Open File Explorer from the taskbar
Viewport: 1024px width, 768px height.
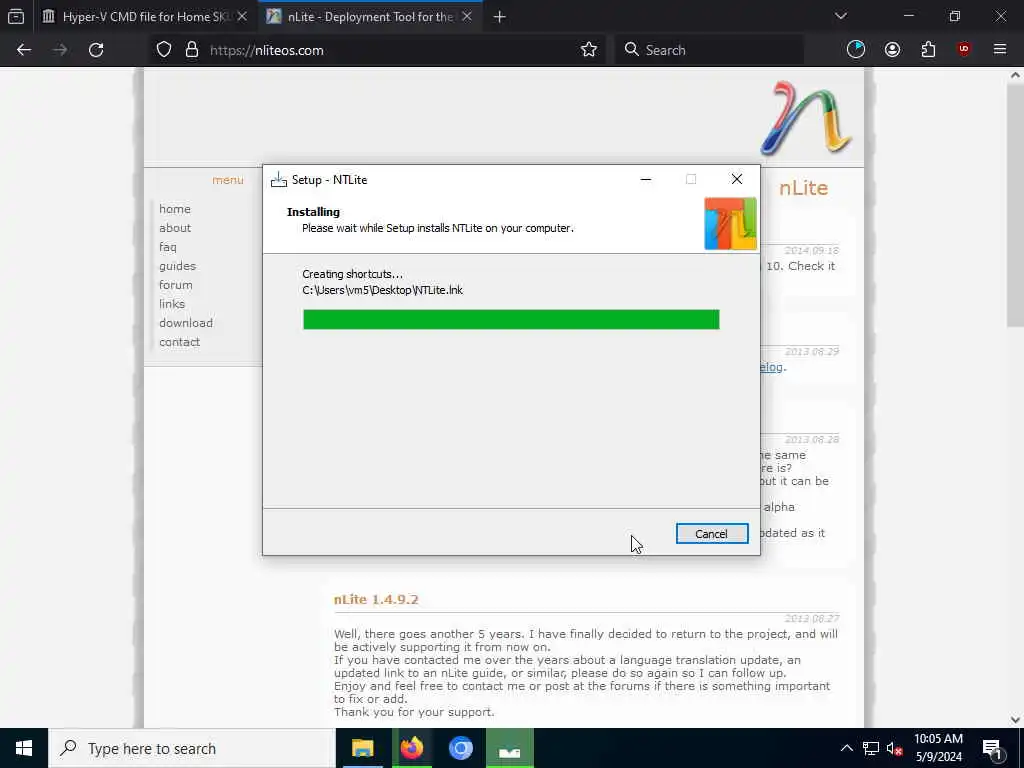362,748
